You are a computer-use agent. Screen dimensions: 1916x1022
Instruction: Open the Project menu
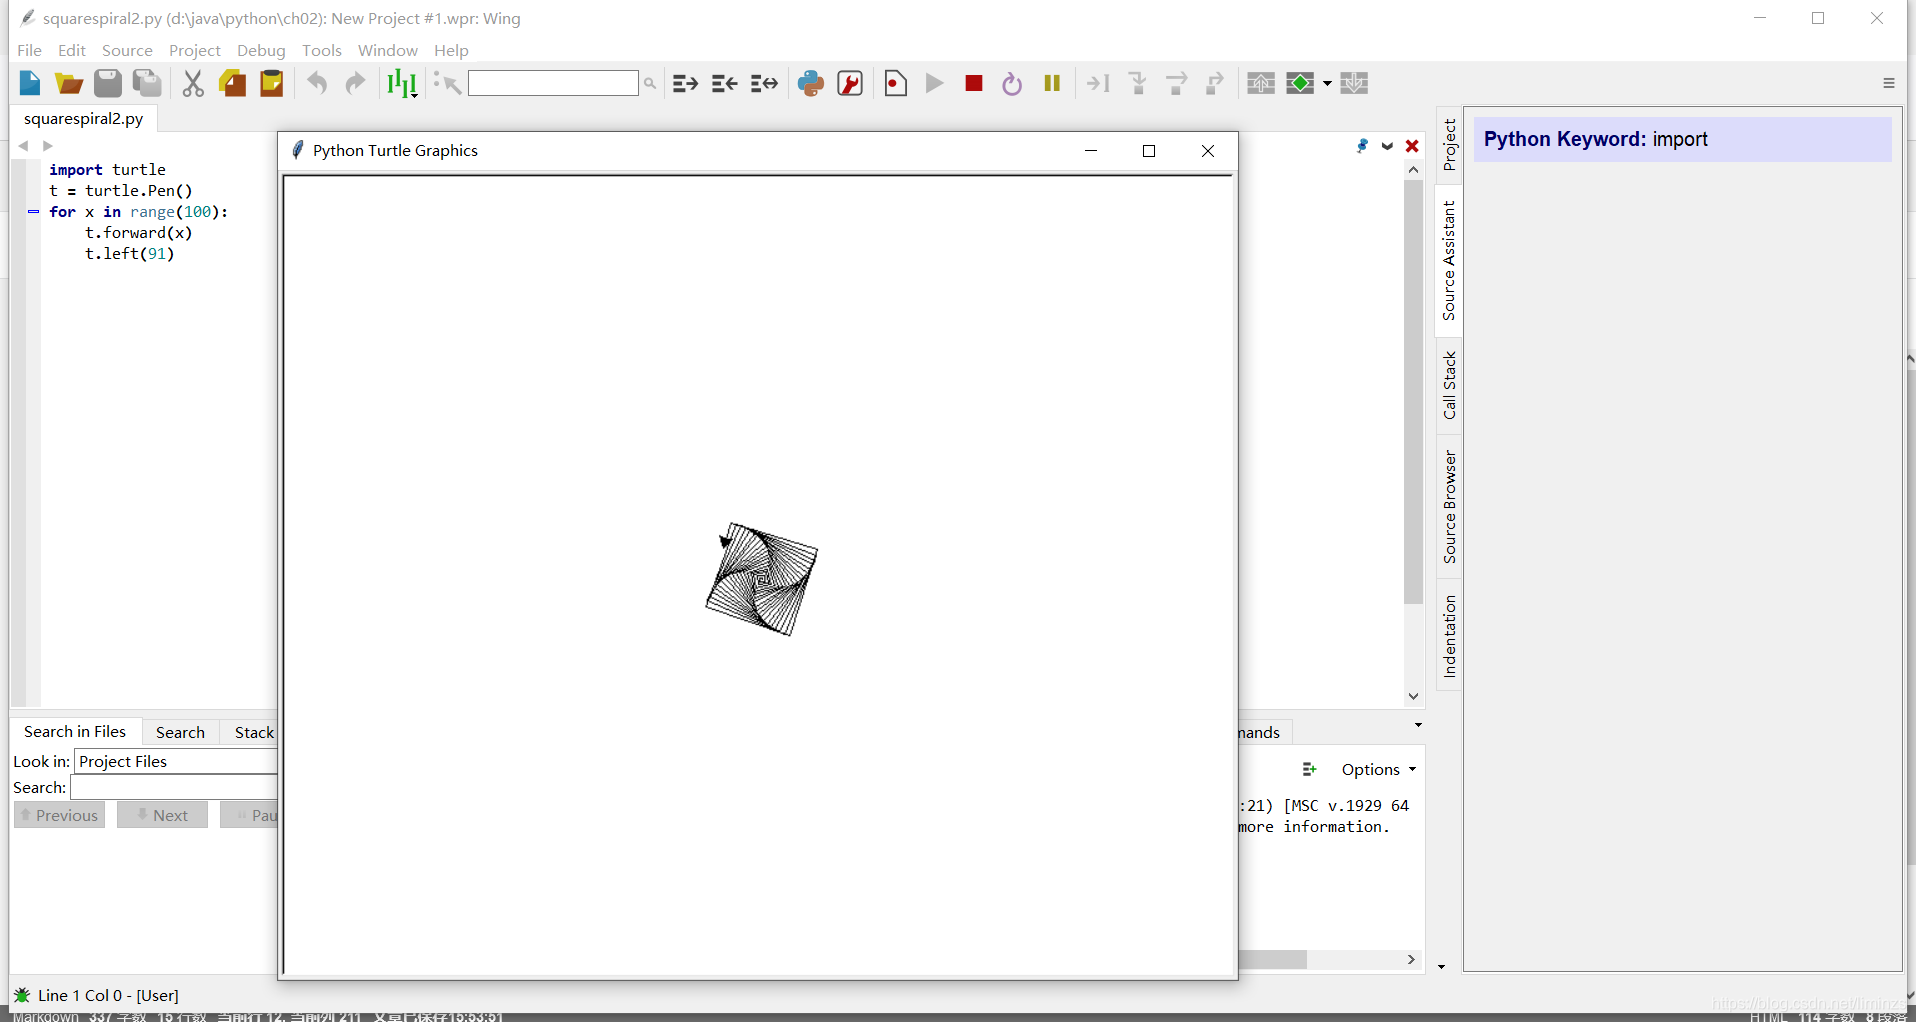pos(195,50)
